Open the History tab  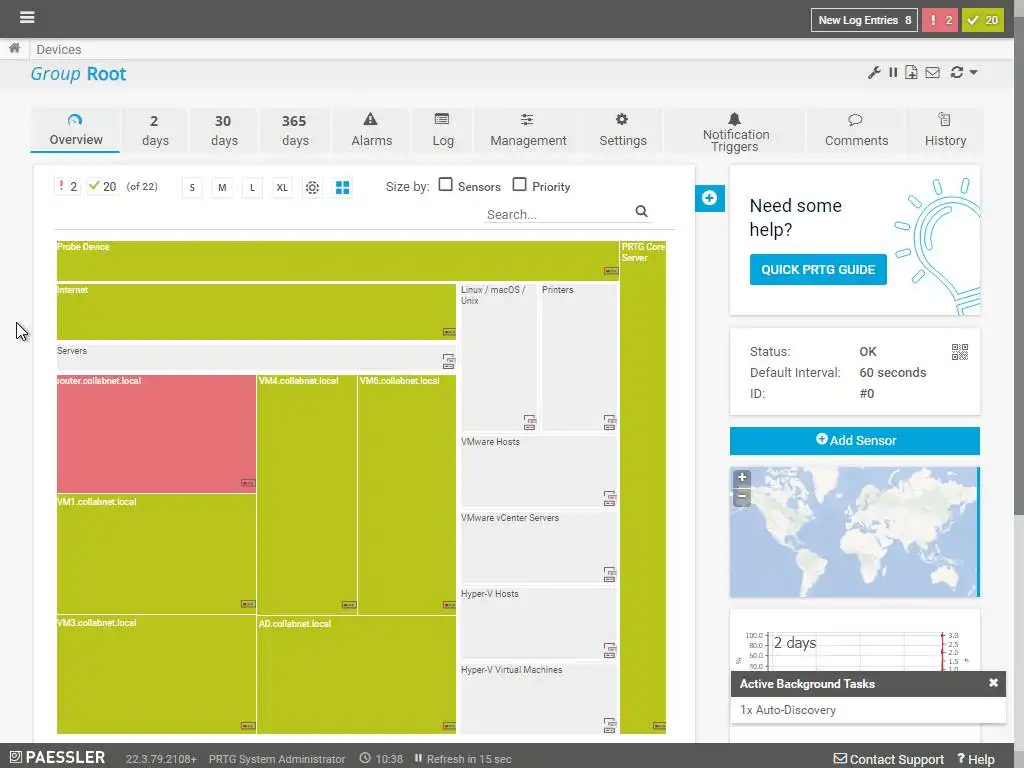pyautogui.click(x=945, y=131)
